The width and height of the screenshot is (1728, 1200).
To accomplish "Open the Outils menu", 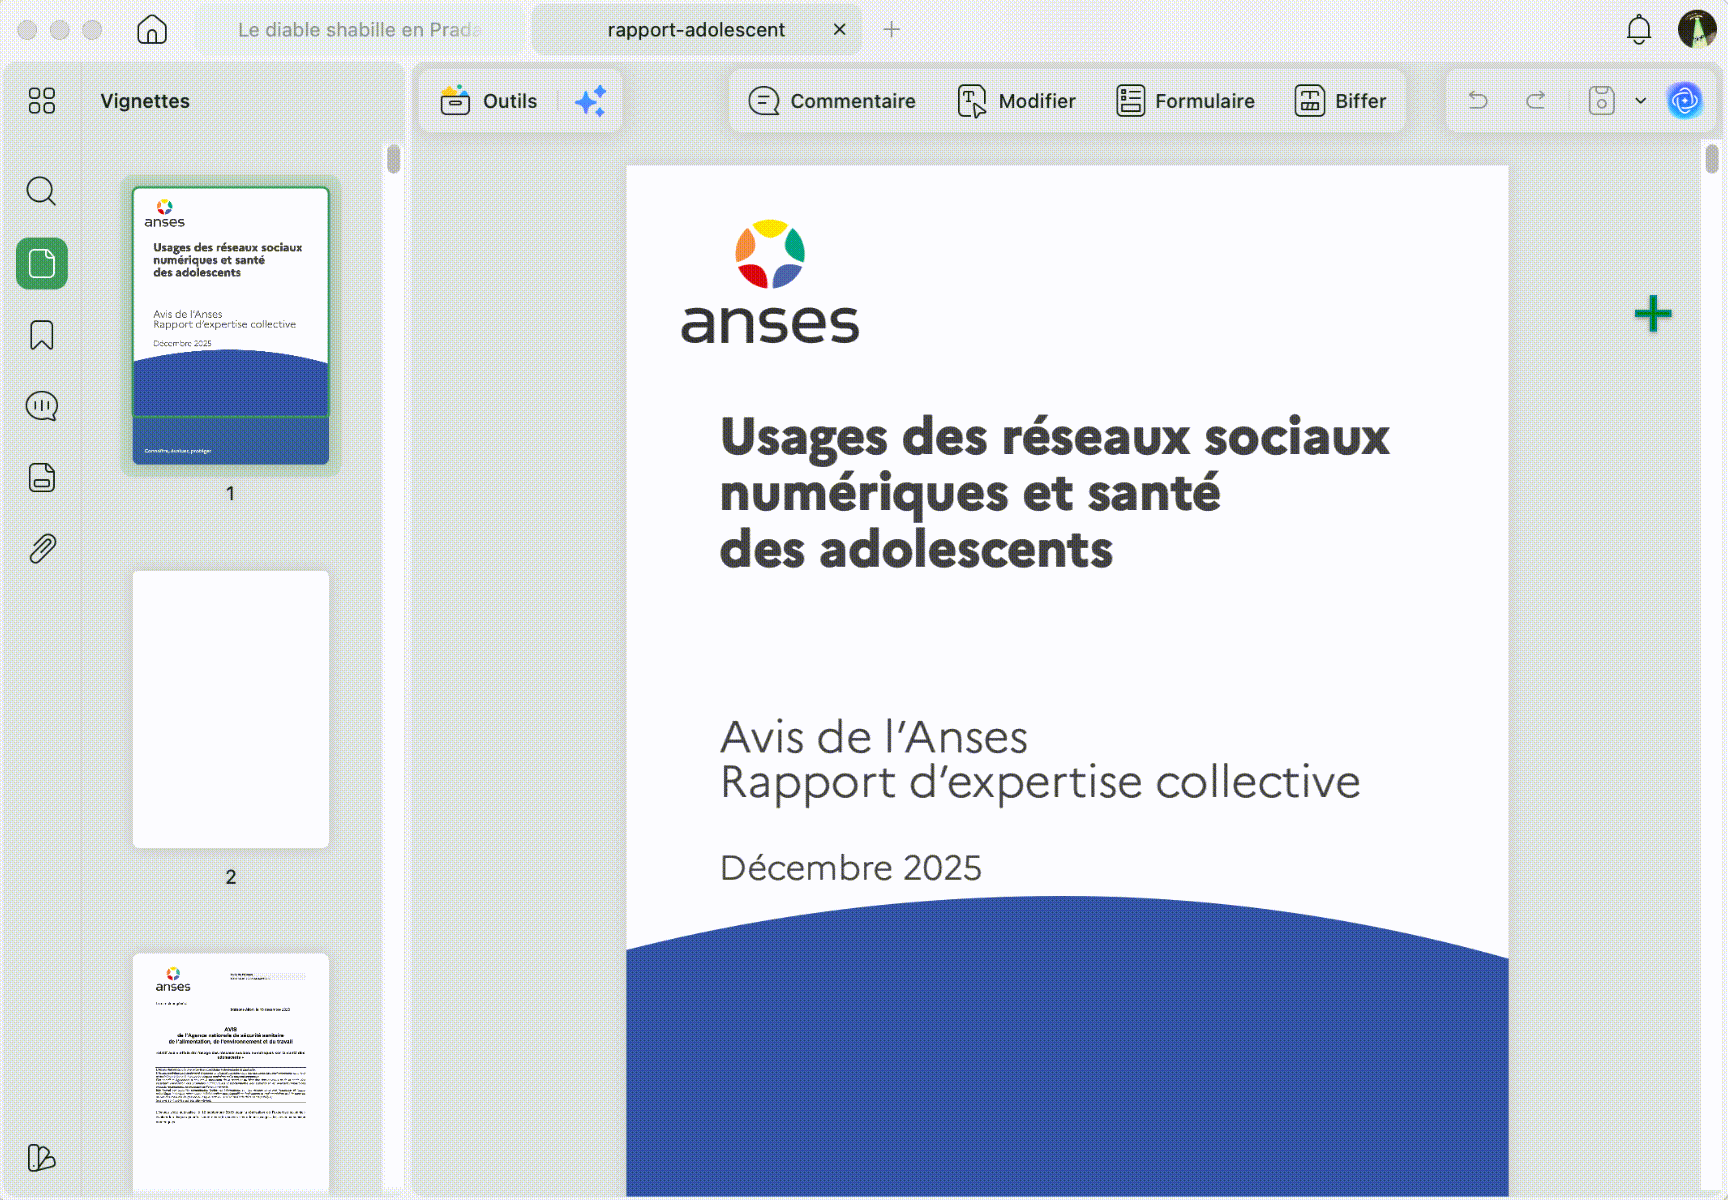I will [x=489, y=101].
